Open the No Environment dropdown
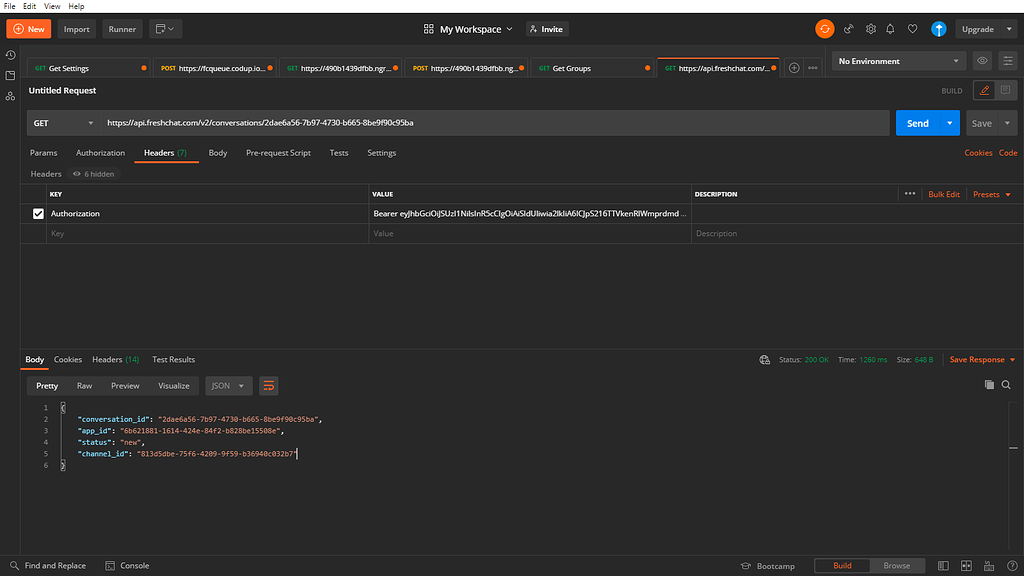1024x576 pixels. click(897, 61)
